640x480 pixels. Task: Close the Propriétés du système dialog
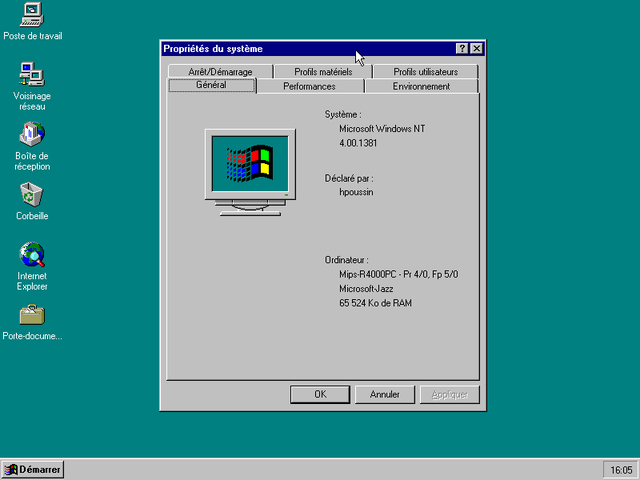tap(476, 49)
